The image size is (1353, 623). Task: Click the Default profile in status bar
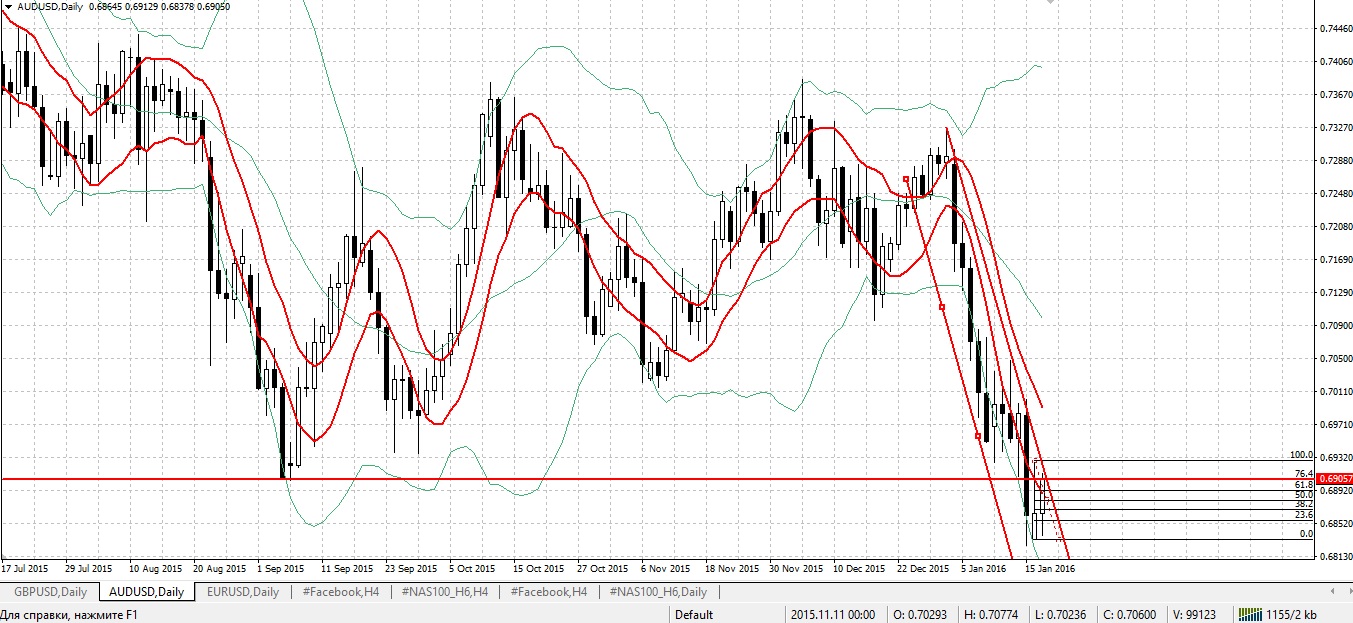[x=694, y=614]
